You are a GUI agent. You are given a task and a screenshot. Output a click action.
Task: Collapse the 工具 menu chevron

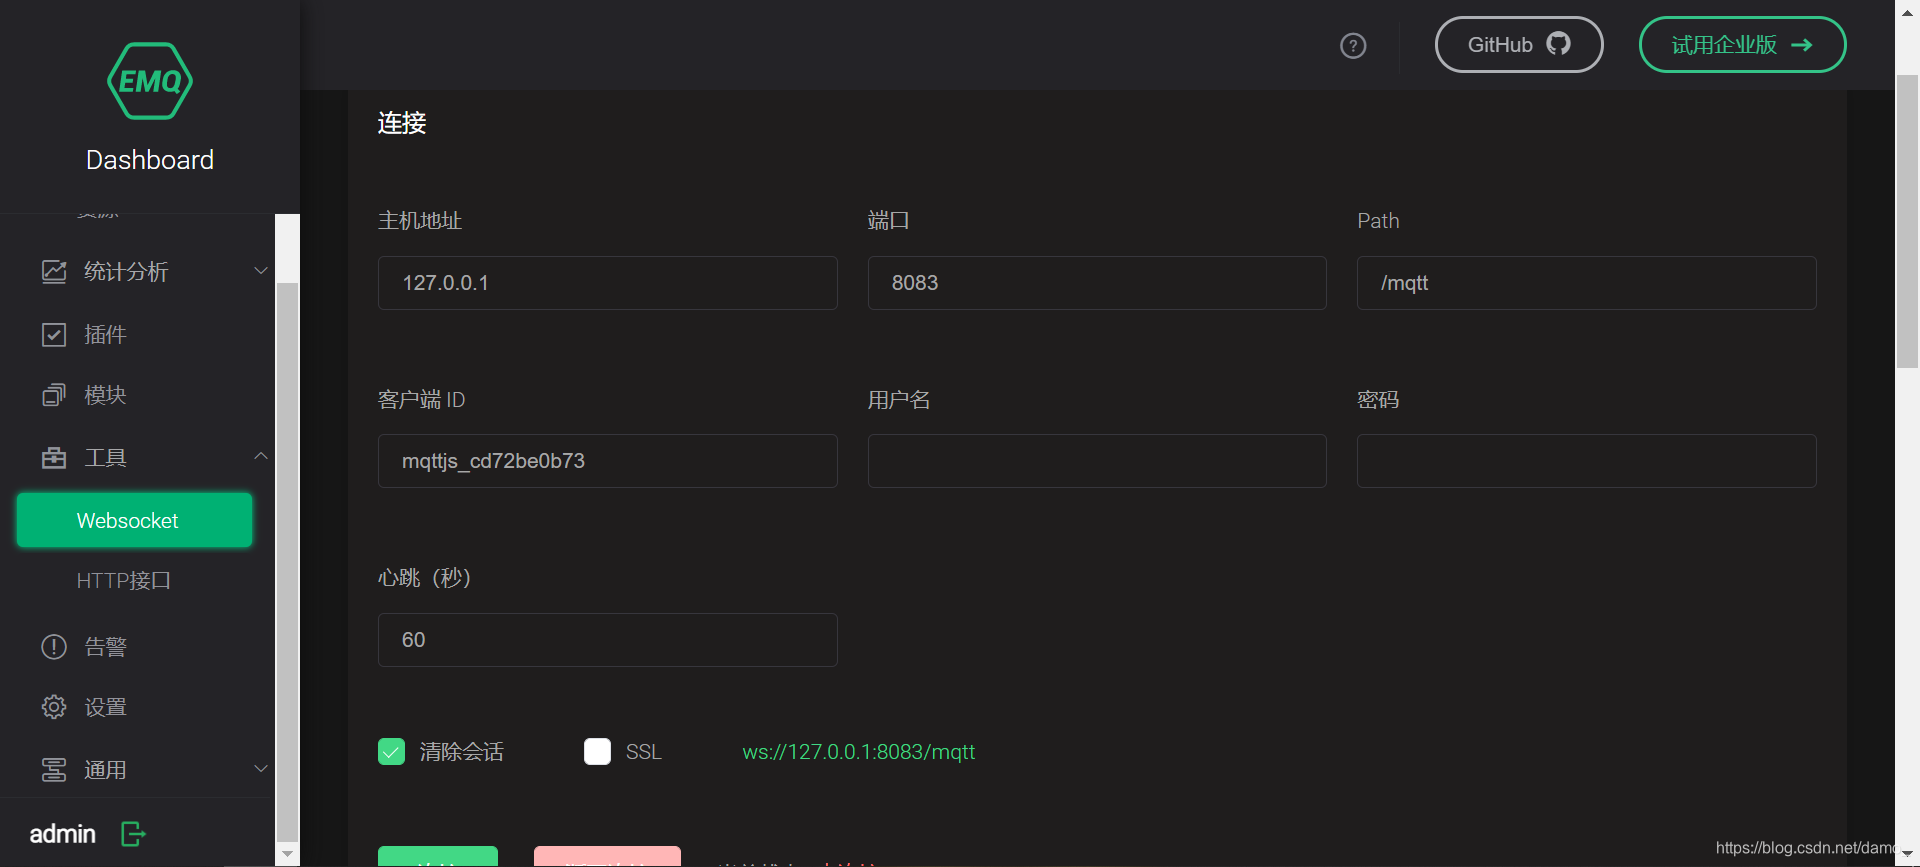(261, 456)
